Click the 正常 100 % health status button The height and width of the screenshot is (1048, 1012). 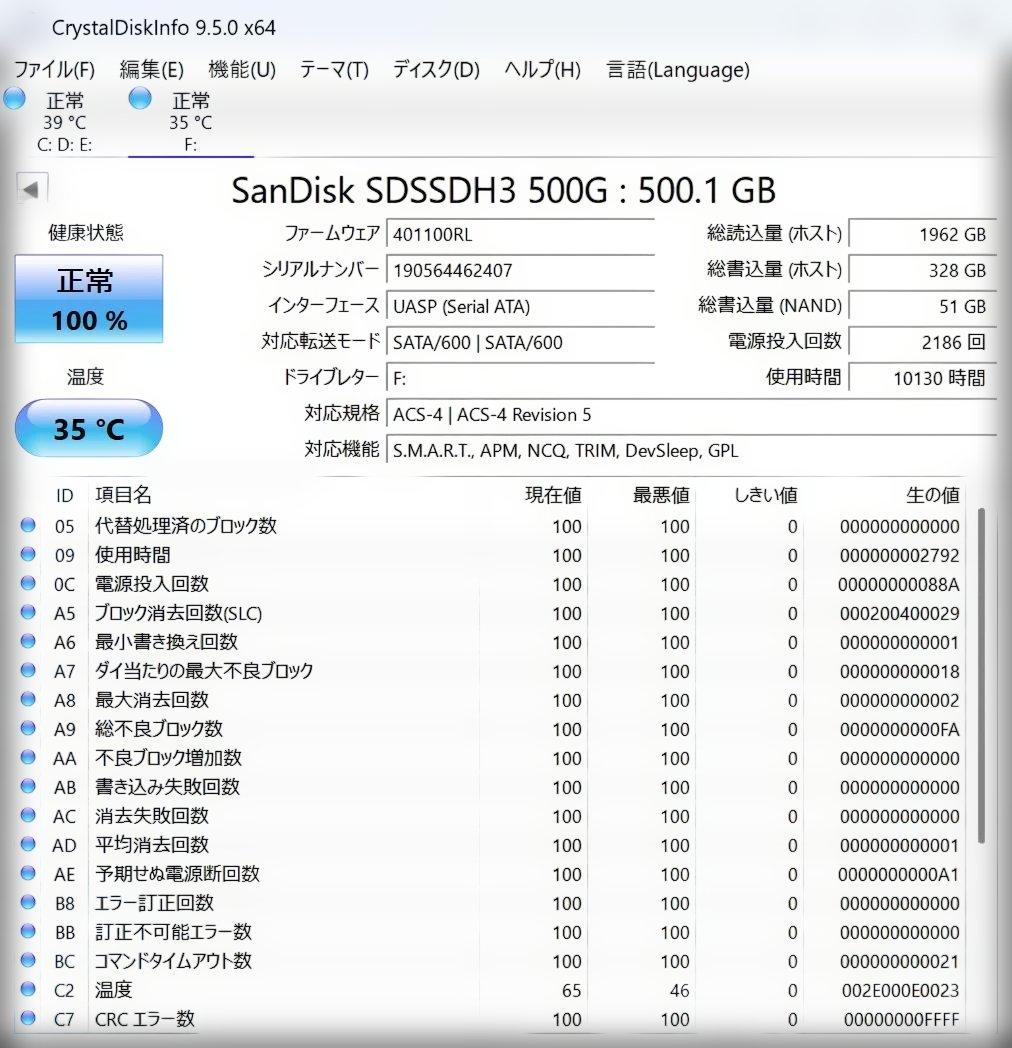tap(89, 299)
